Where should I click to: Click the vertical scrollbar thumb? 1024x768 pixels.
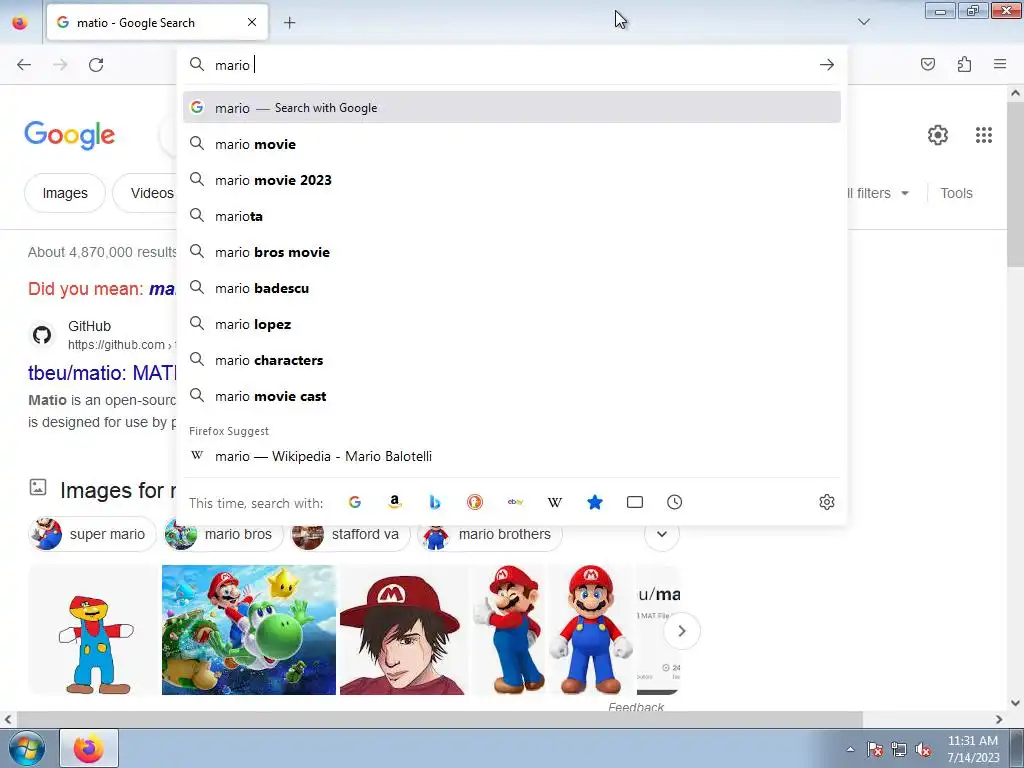coord(1015,184)
